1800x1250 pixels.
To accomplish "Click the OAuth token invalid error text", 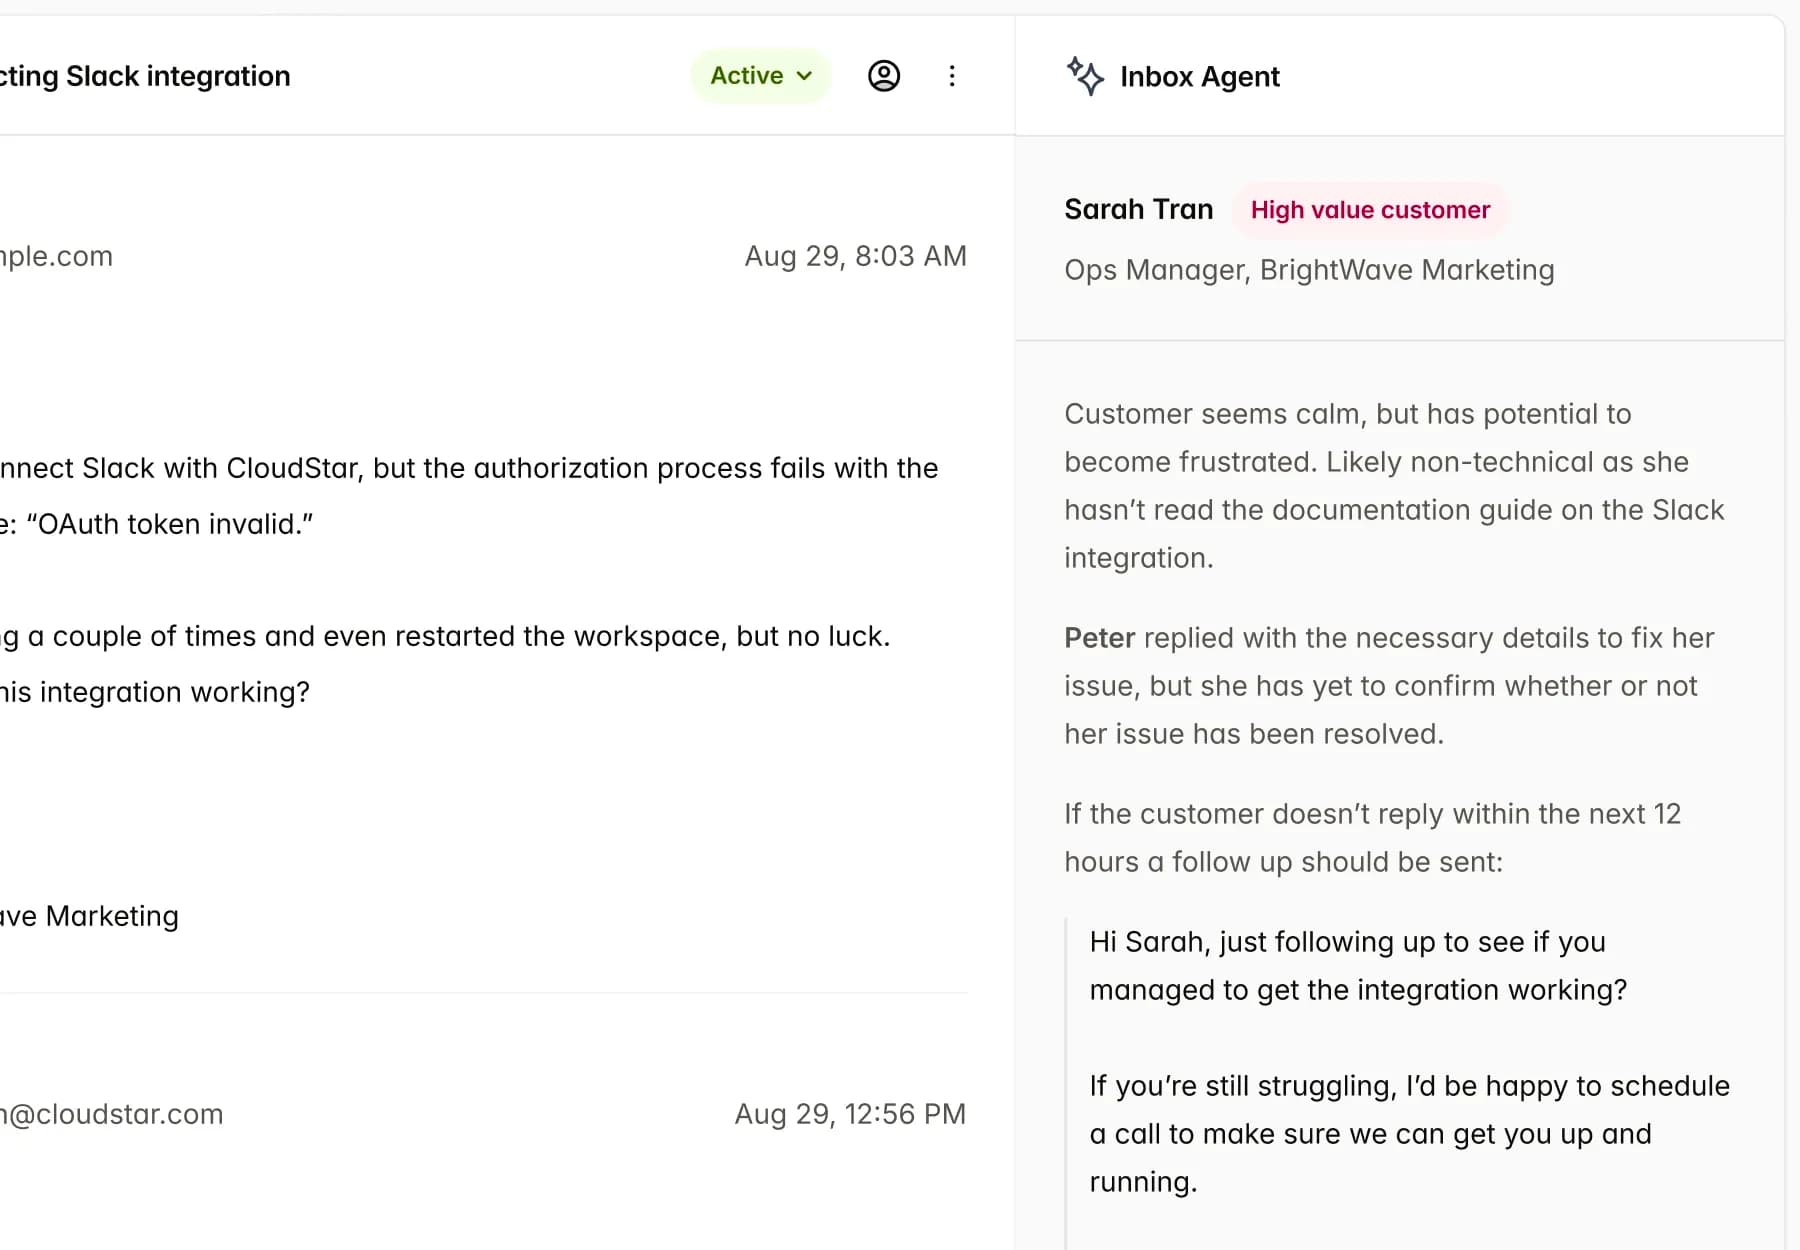I will pos(168,524).
